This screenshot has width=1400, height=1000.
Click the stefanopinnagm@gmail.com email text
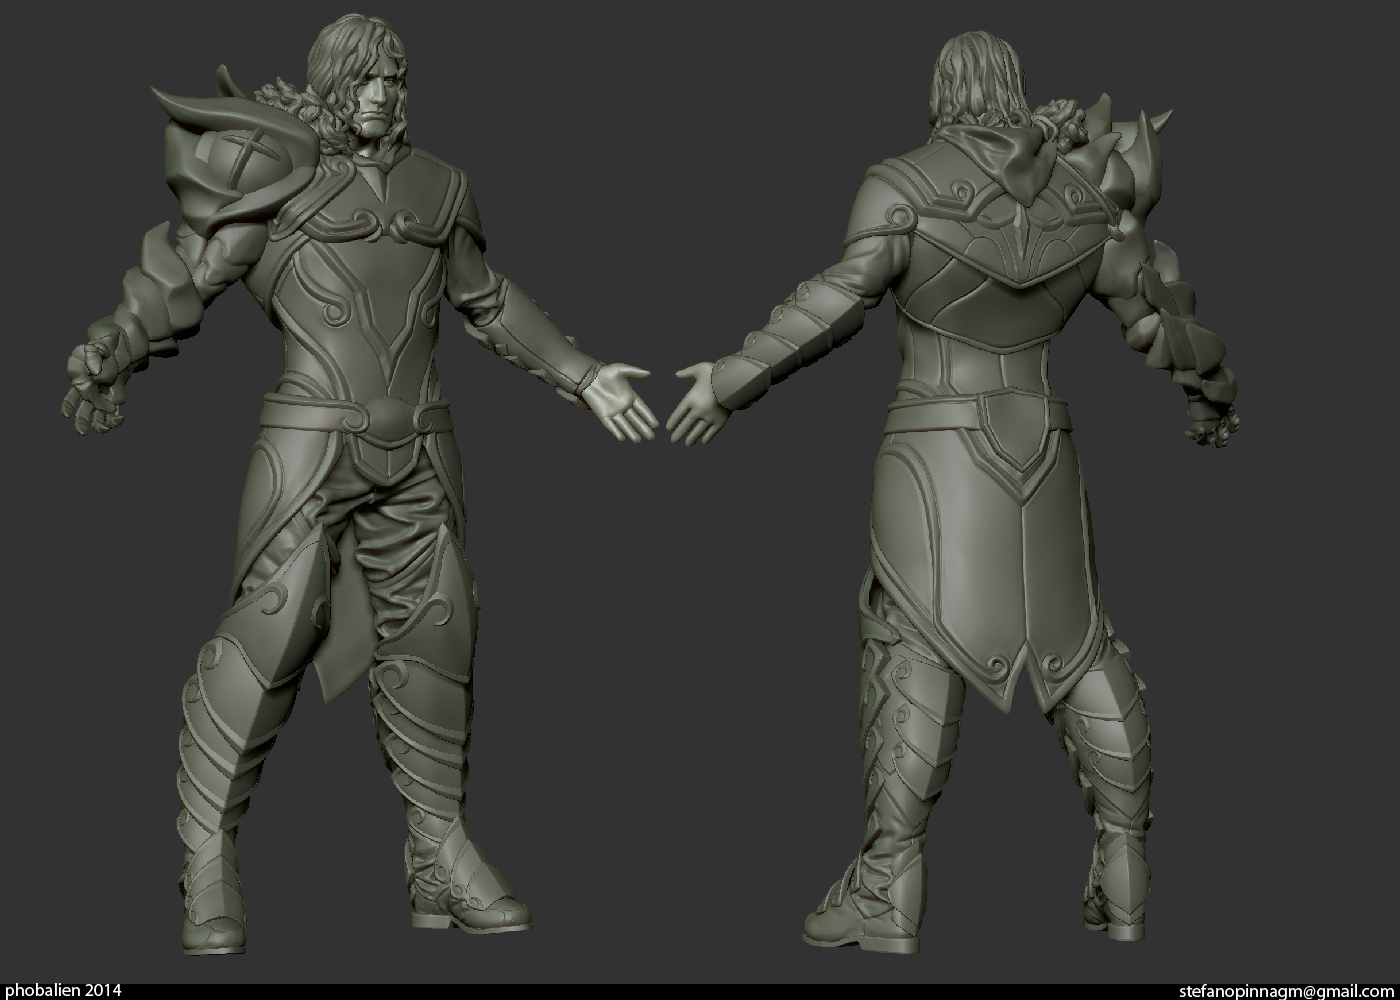pos(1287,991)
